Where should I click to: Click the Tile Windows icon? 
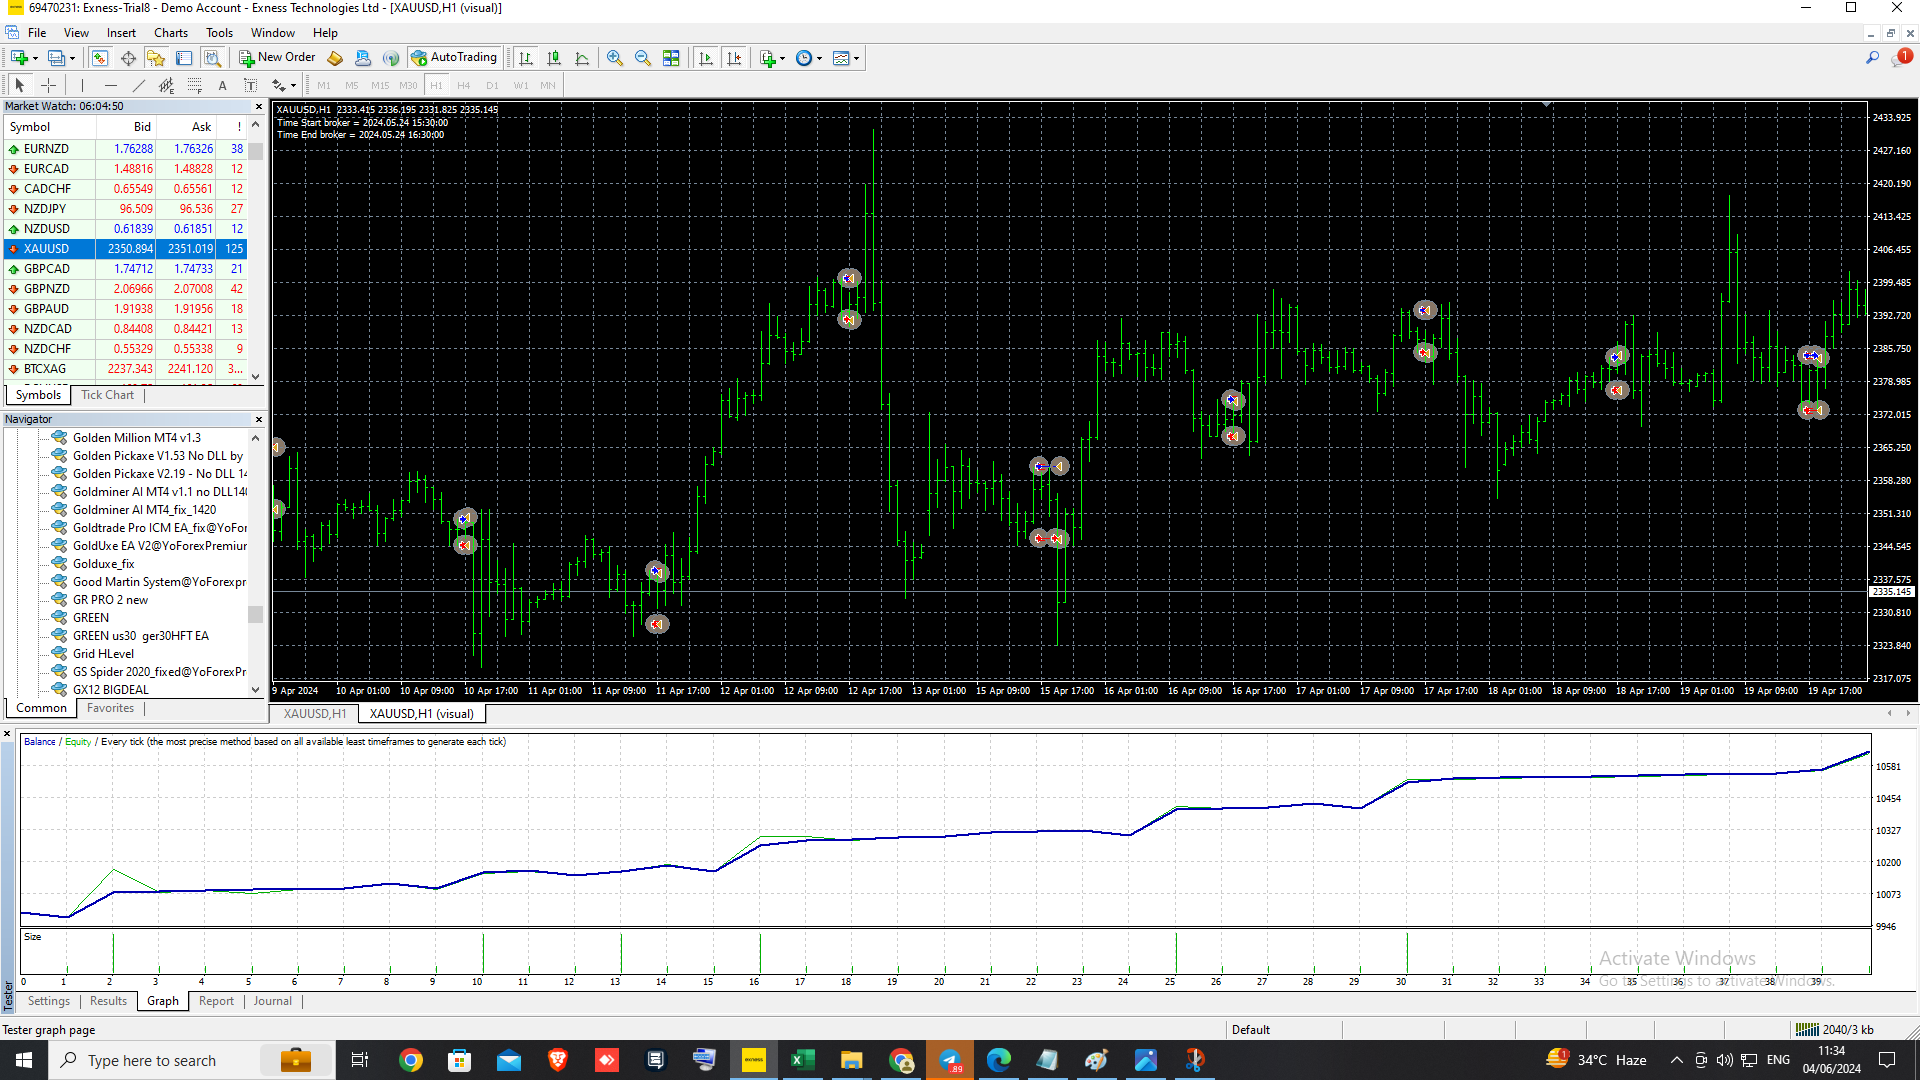coord(672,58)
